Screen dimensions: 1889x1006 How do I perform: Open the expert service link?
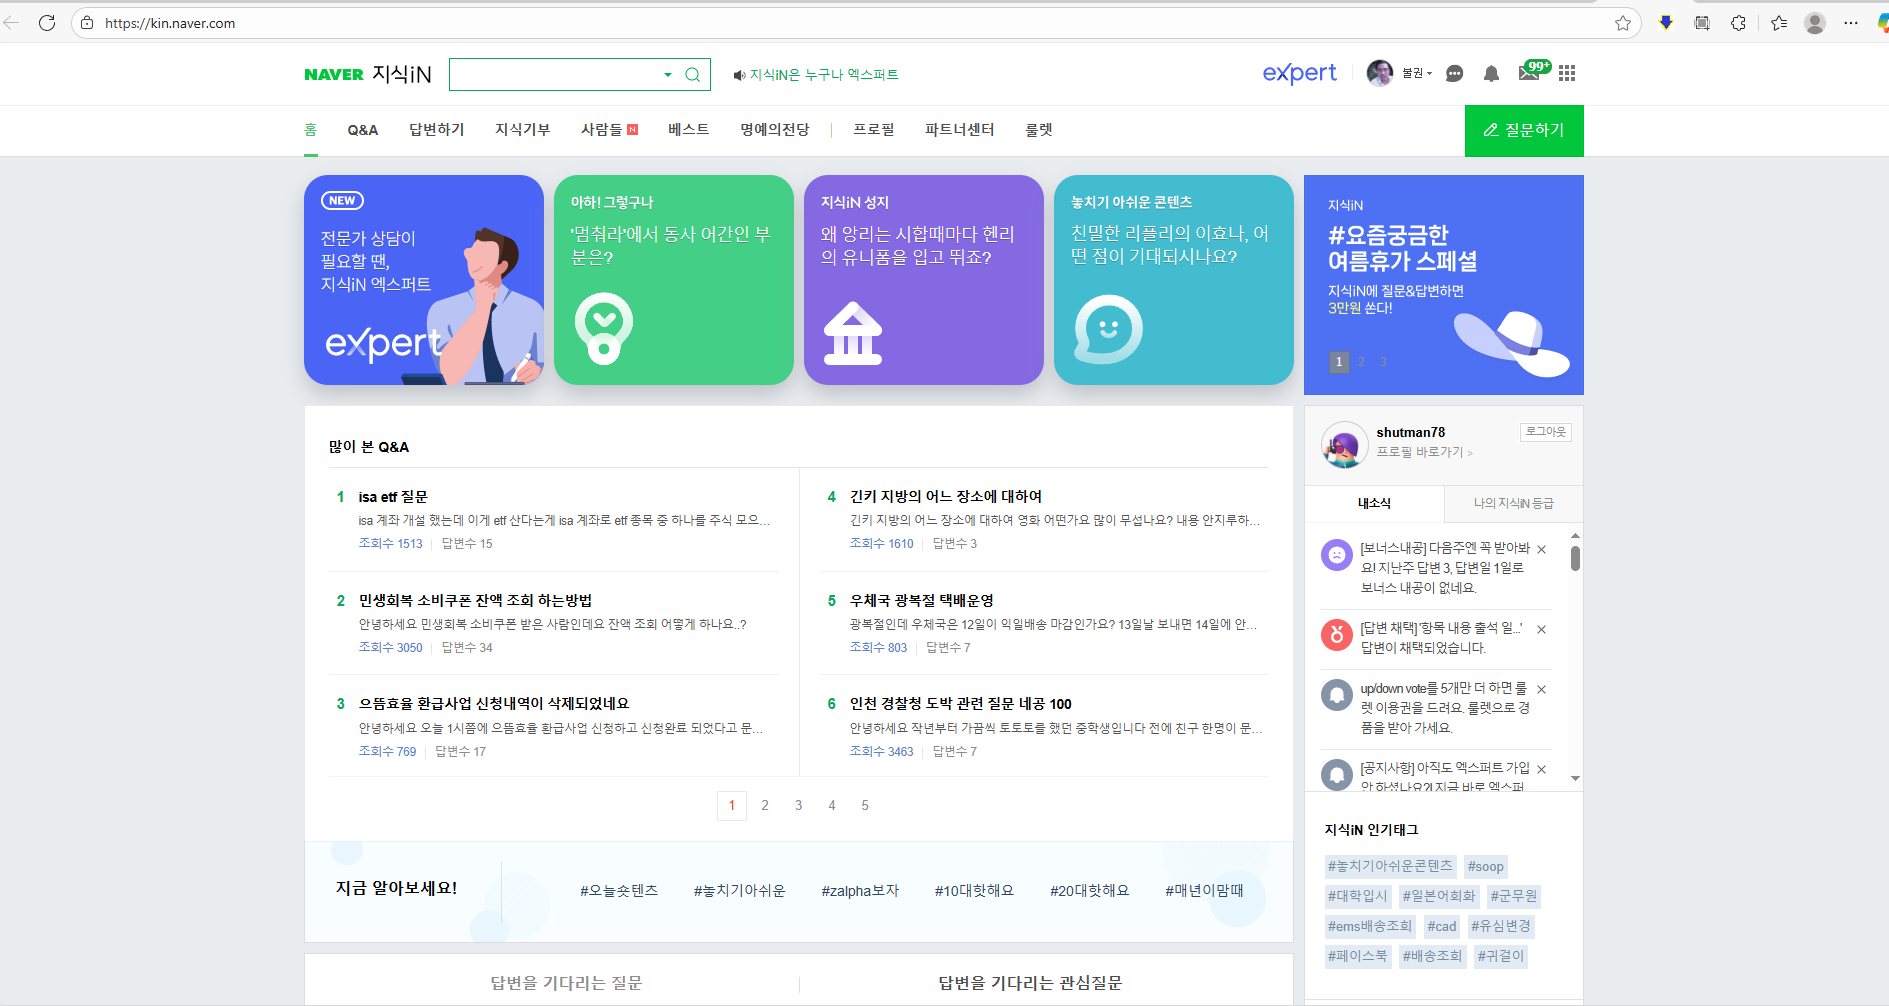tap(1299, 73)
